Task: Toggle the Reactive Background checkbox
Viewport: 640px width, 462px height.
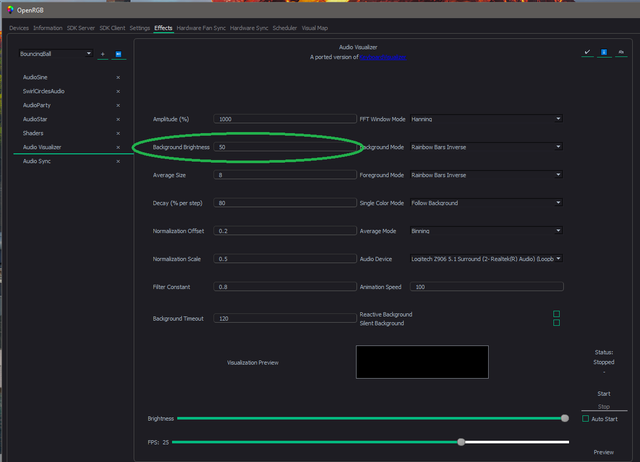Action: [x=556, y=314]
